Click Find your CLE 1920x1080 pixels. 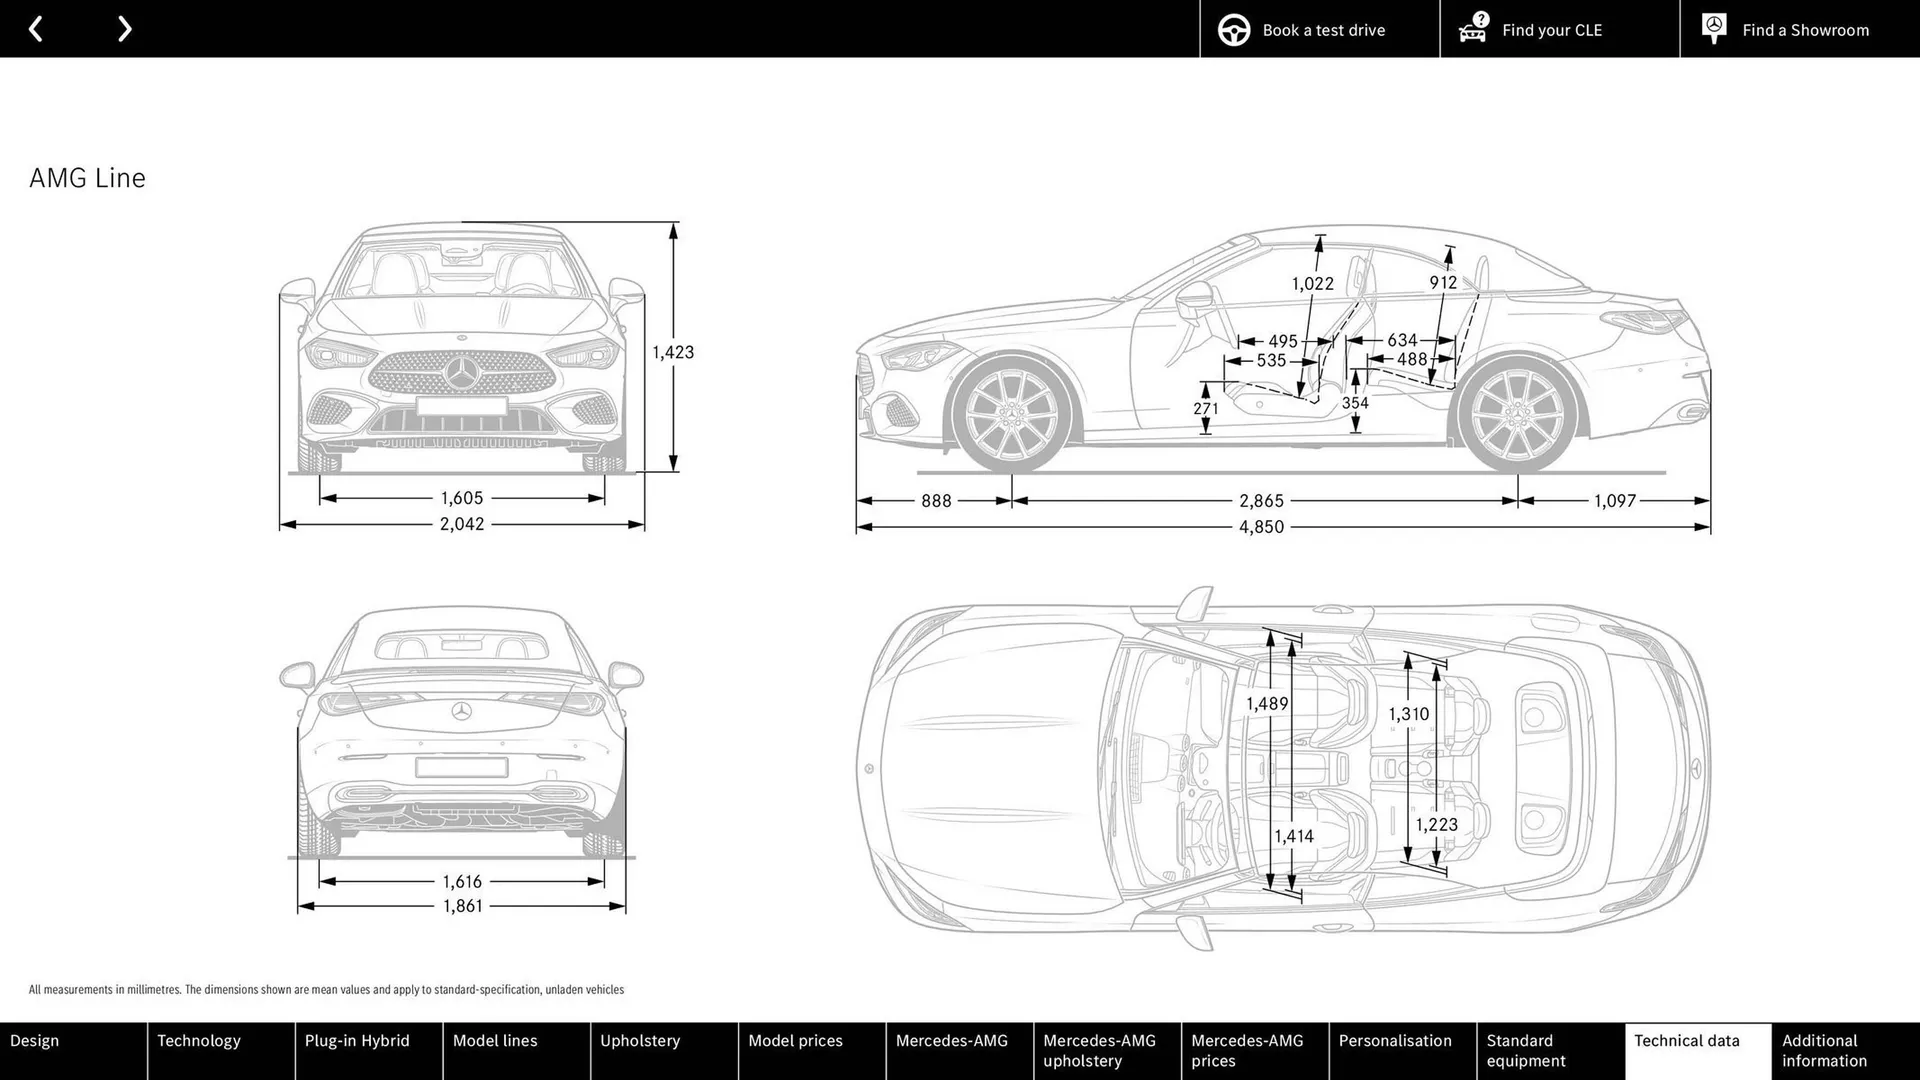pyautogui.click(x=1551, y=30)
